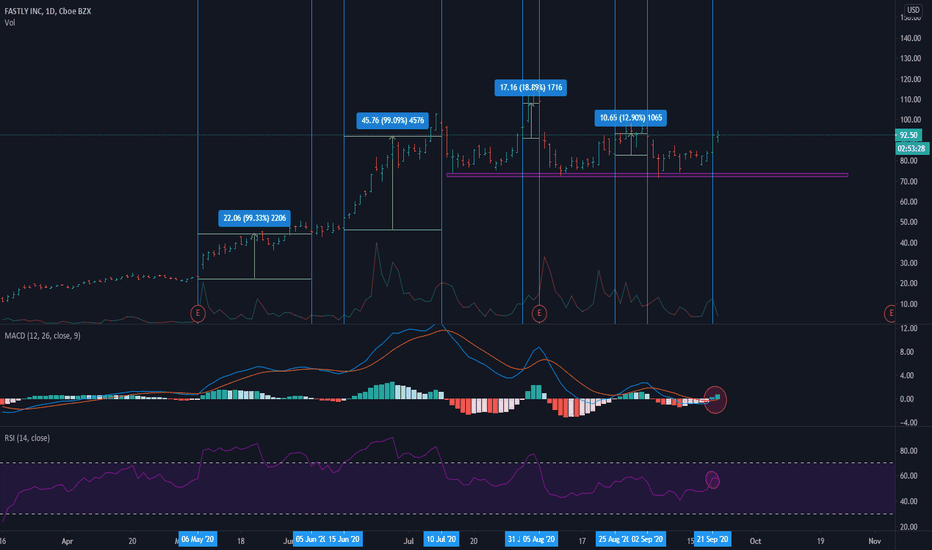Viewport: 932px width, 550px height.
Task: Click 30.00 on the price axis
Action: pyautogui.click(x=908, y=263)
